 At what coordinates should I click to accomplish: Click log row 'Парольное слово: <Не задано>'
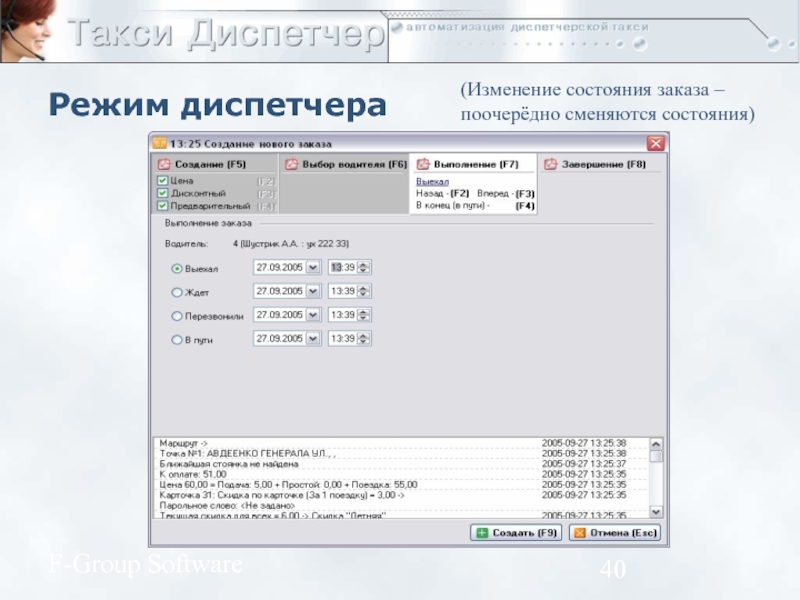(401, 506)
